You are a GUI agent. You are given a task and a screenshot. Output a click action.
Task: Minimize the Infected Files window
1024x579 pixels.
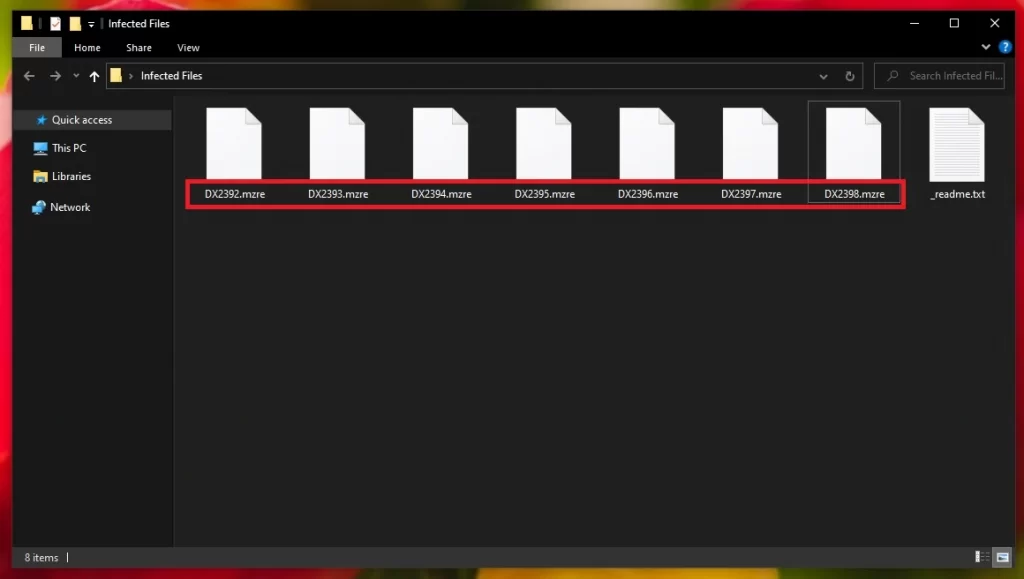(x=914, y=23)
